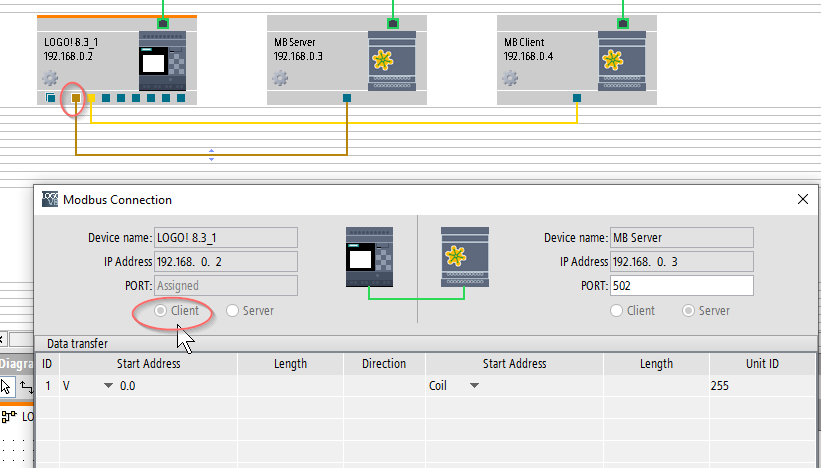
Task: Open settings gear on MB Server device
Action: tap(280, 79)
